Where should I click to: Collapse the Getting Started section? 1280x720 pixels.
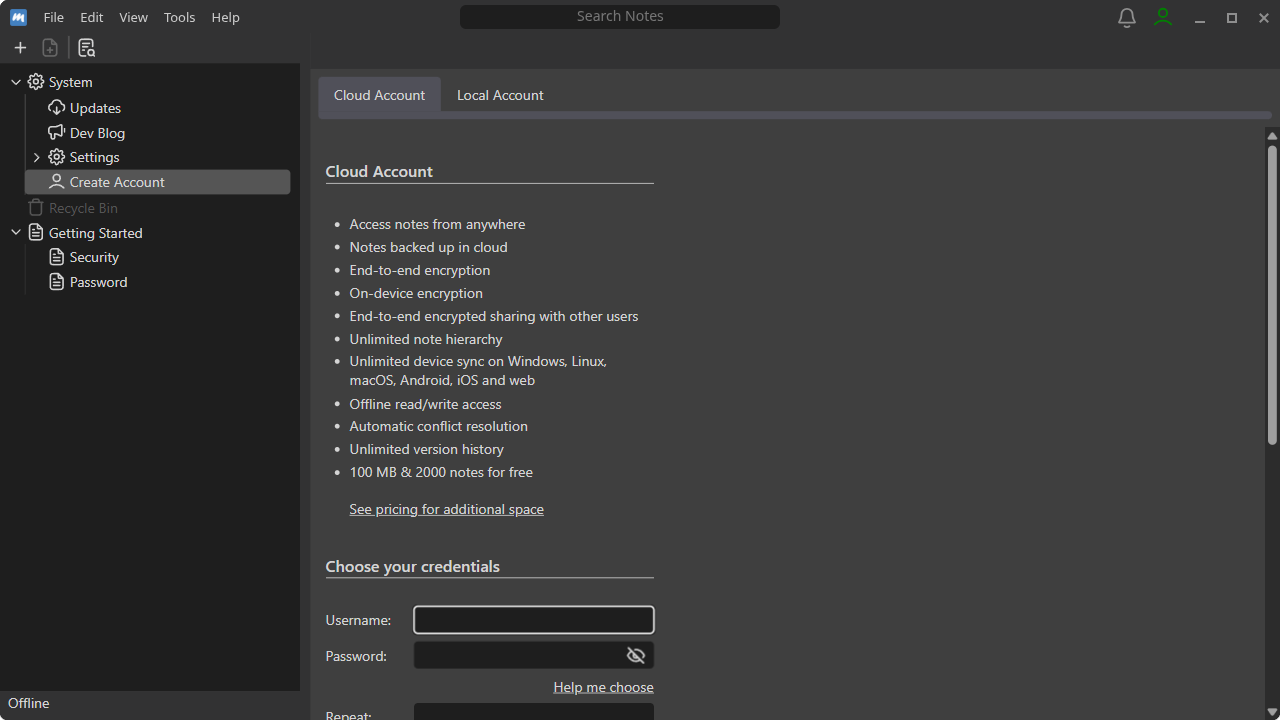pos(15,232)
